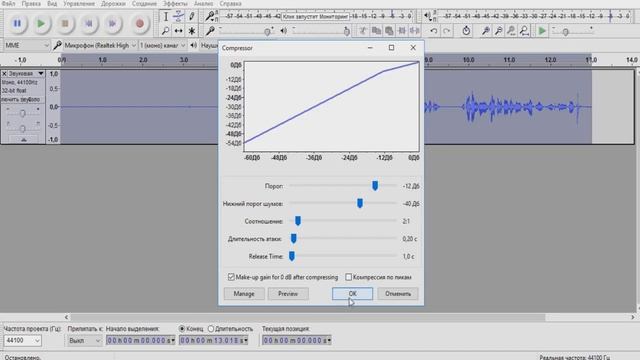Open the Управление menu
The width and height of the screenshot is (640, 360).
(x=79, y=4)
